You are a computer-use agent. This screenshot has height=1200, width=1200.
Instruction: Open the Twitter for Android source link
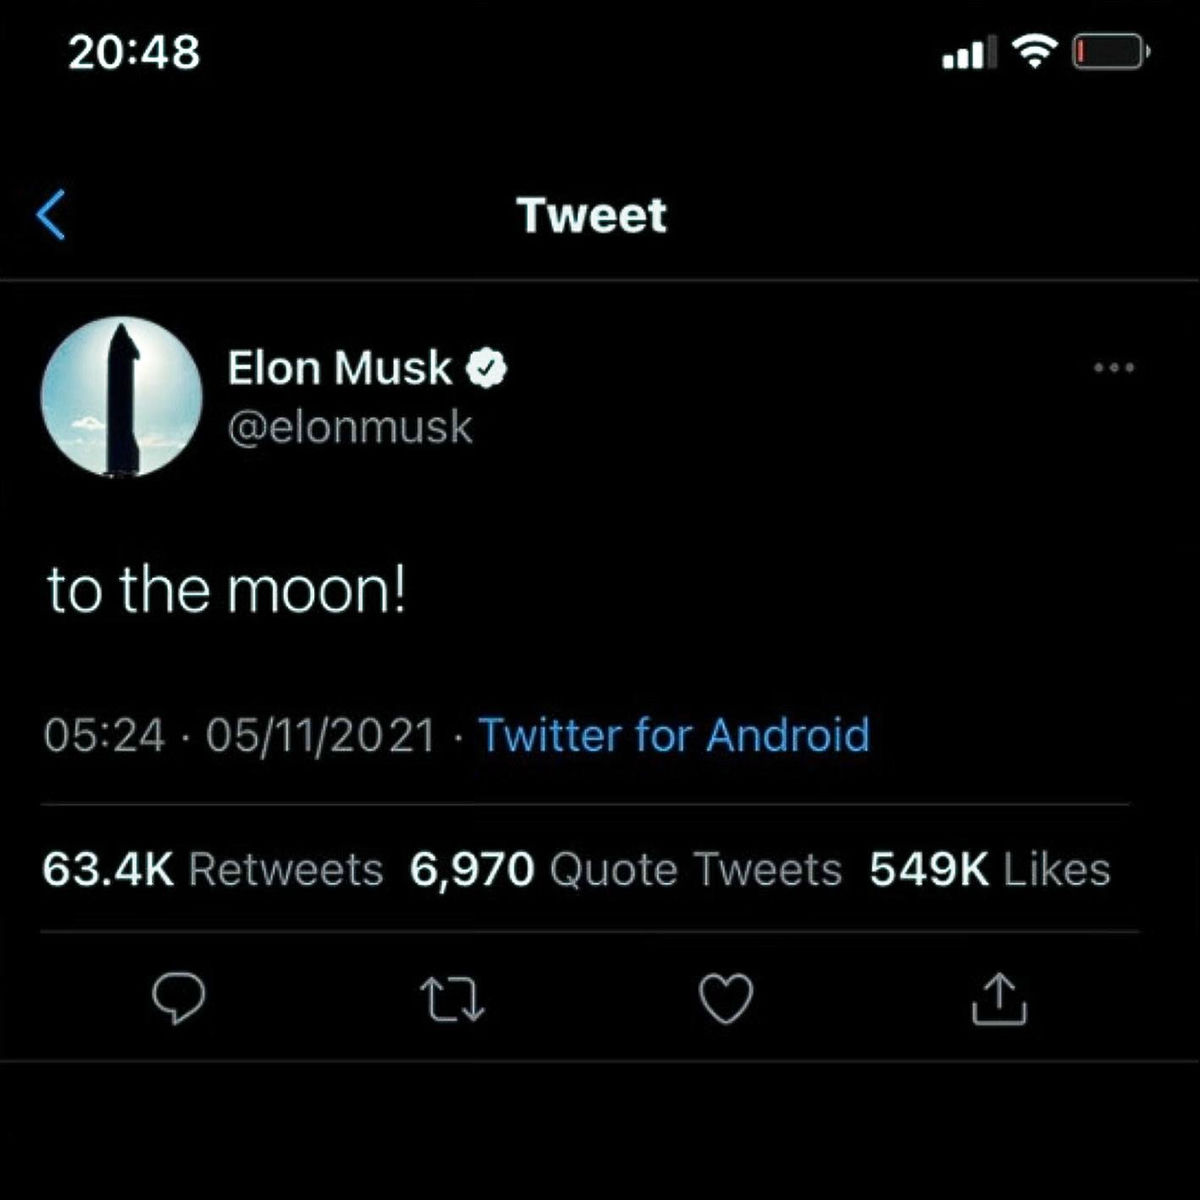(673, 736)
